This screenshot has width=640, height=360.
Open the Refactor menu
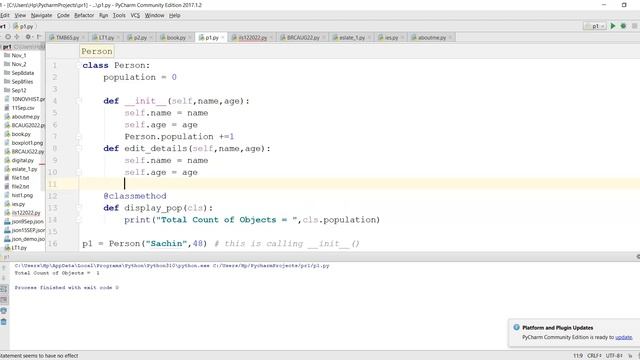pyautogui.click(x=84, y=16)
